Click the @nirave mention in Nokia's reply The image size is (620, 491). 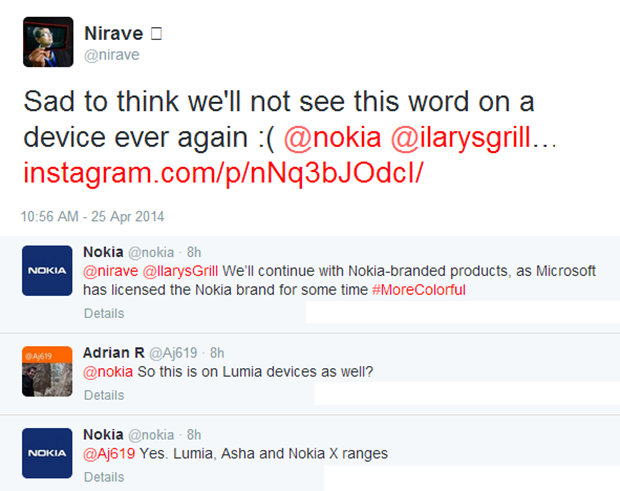pos(111,271)
